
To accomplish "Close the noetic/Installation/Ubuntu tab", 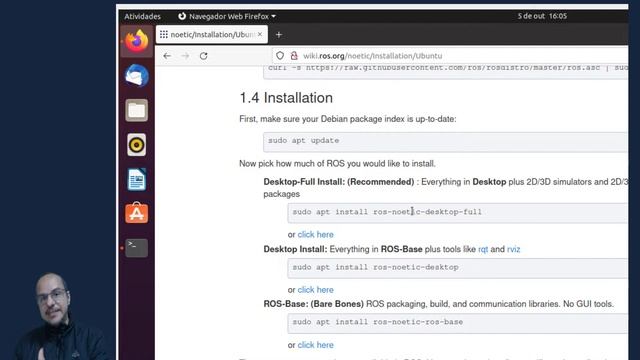I will (x=260, y=35).
